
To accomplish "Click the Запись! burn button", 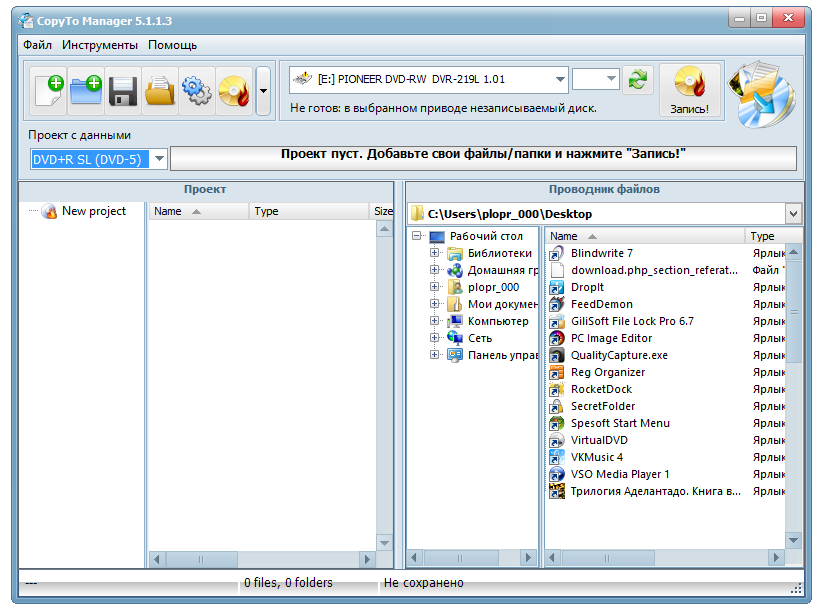I will click(x=689, y=90).
